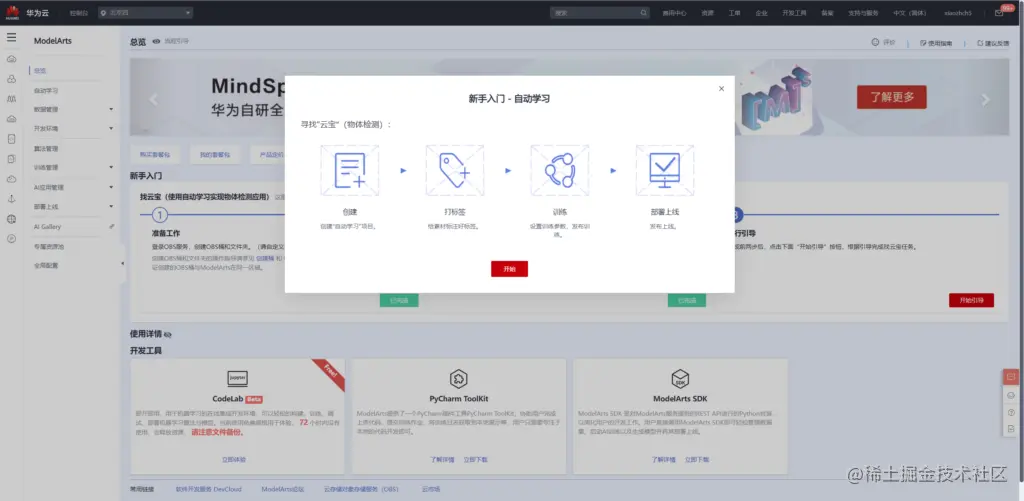
Task: Click 立即下载 on ModelArts SDK card
Action: tap(697, 460)
